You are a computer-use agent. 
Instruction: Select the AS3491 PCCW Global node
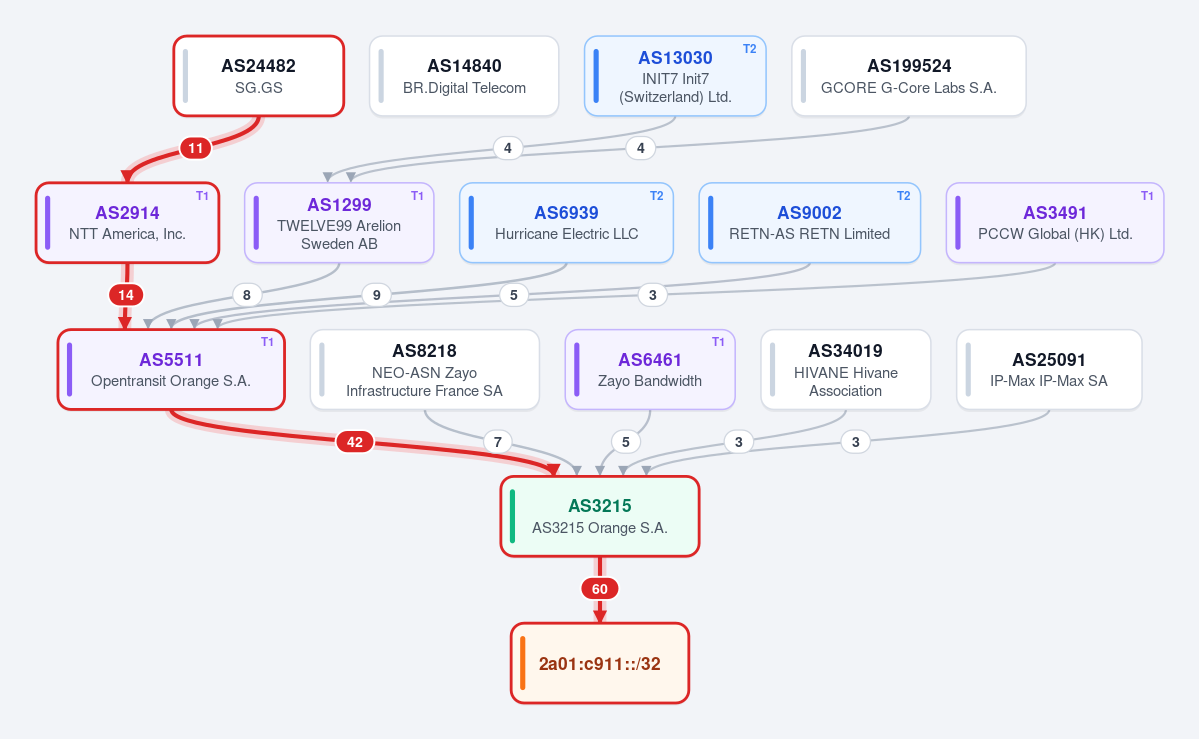1055,223
